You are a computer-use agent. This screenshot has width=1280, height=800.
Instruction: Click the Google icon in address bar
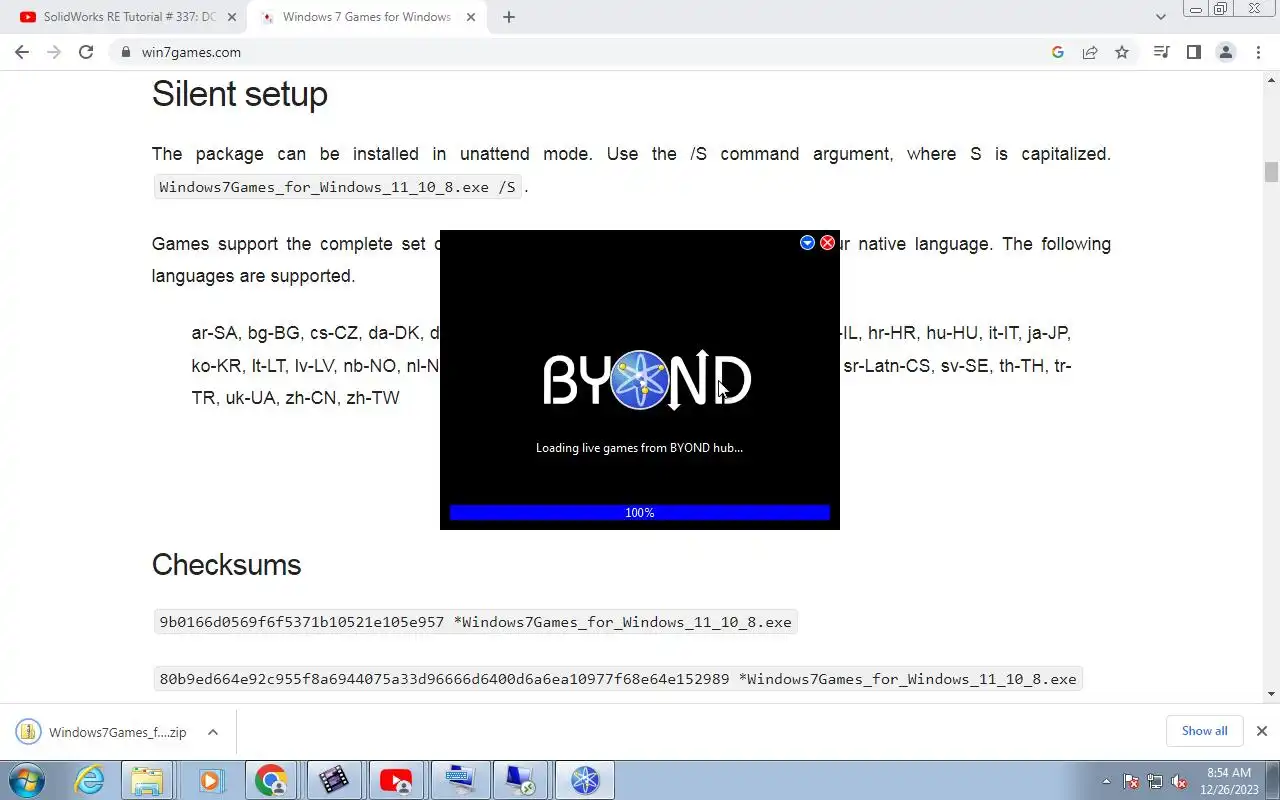tap(1058, 52)
